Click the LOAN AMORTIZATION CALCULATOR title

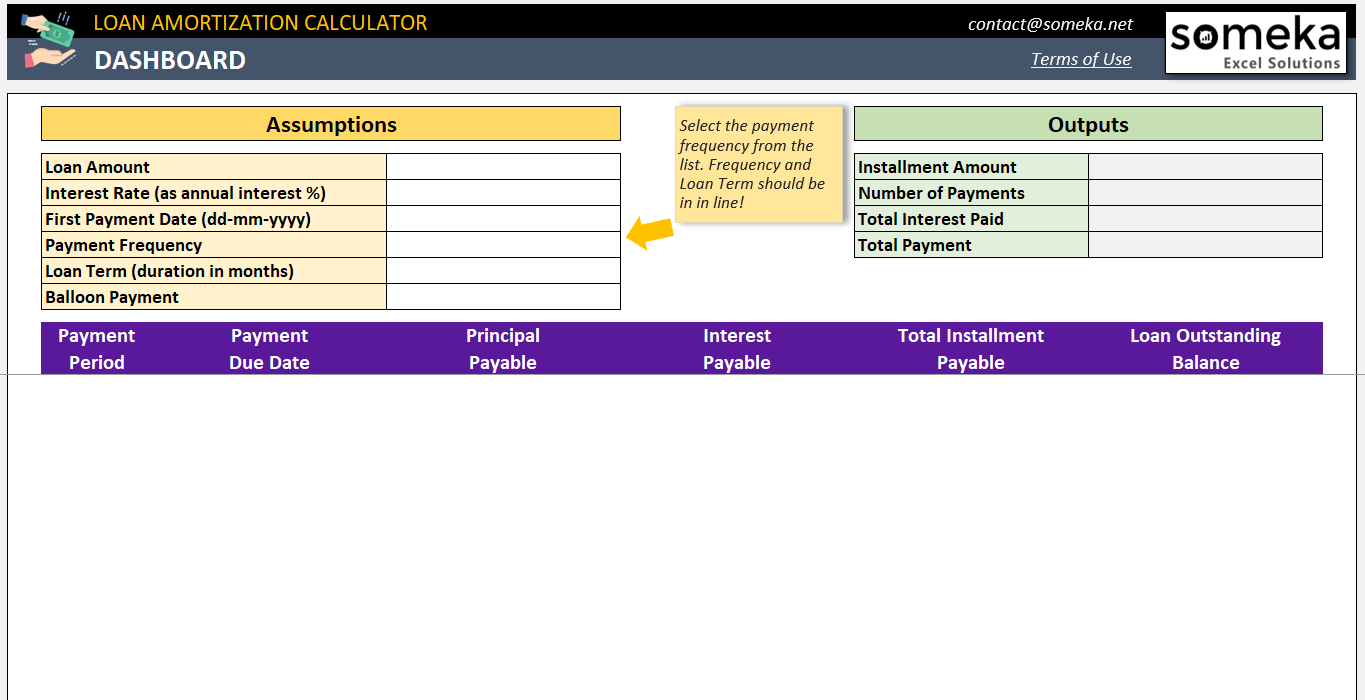[x=260, y=23]
